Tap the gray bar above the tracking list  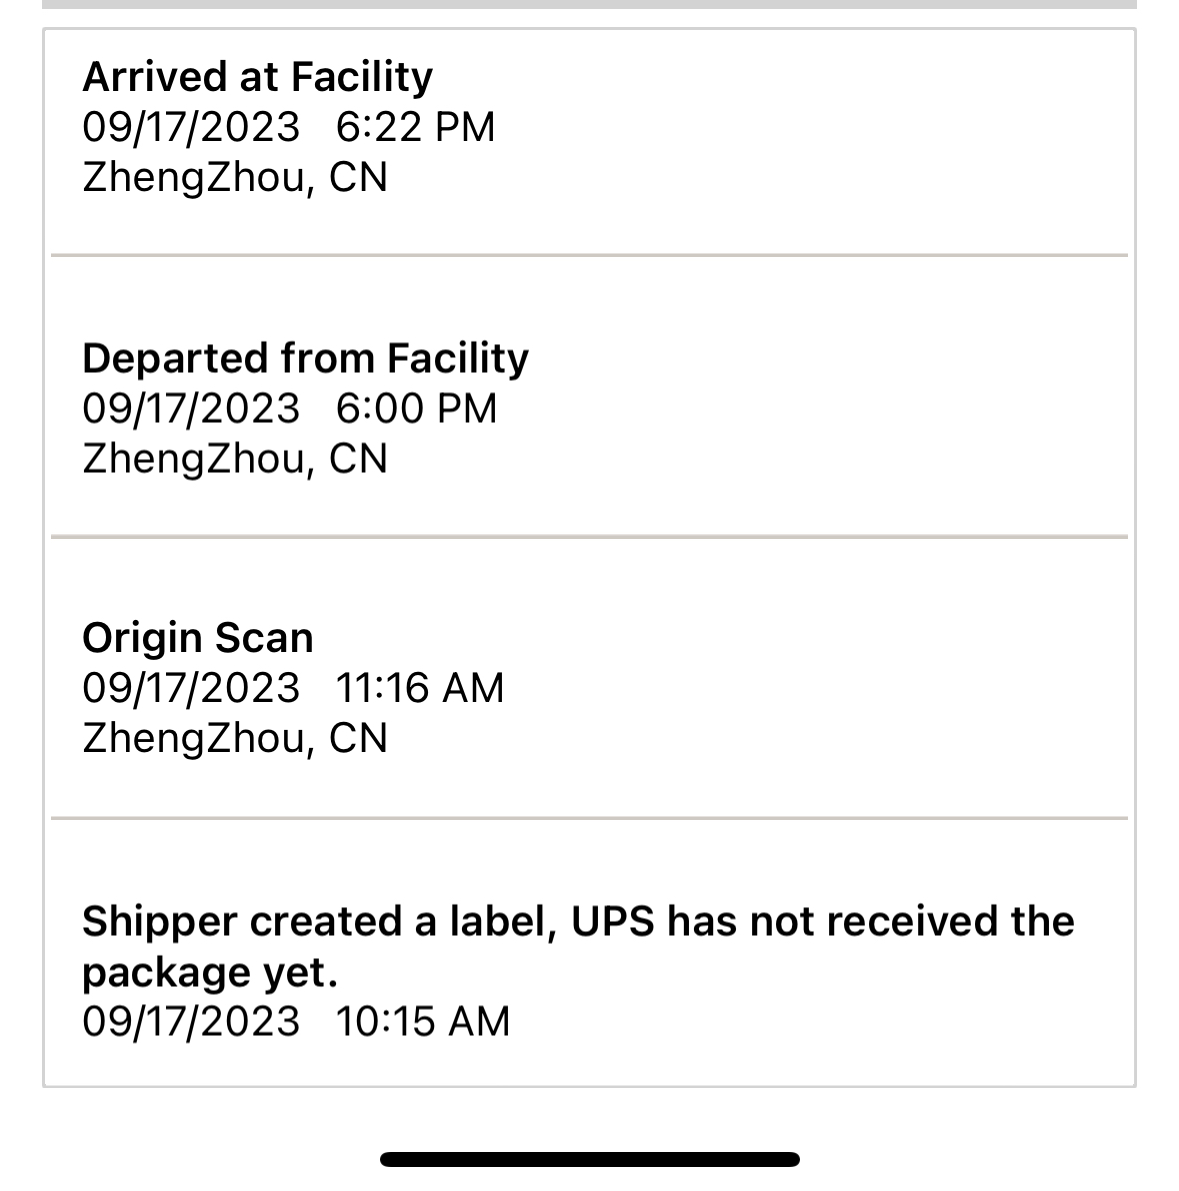click(x=589, y=4)
